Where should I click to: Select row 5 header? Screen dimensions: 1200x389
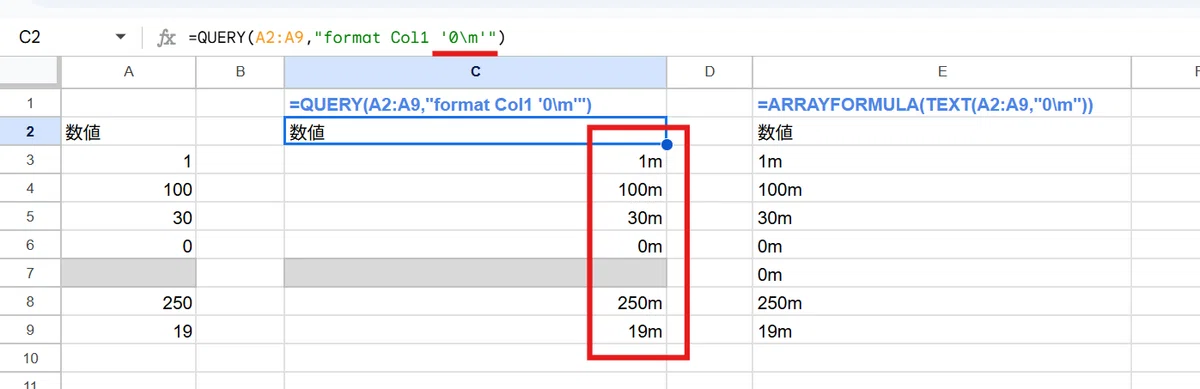point(30,217)
